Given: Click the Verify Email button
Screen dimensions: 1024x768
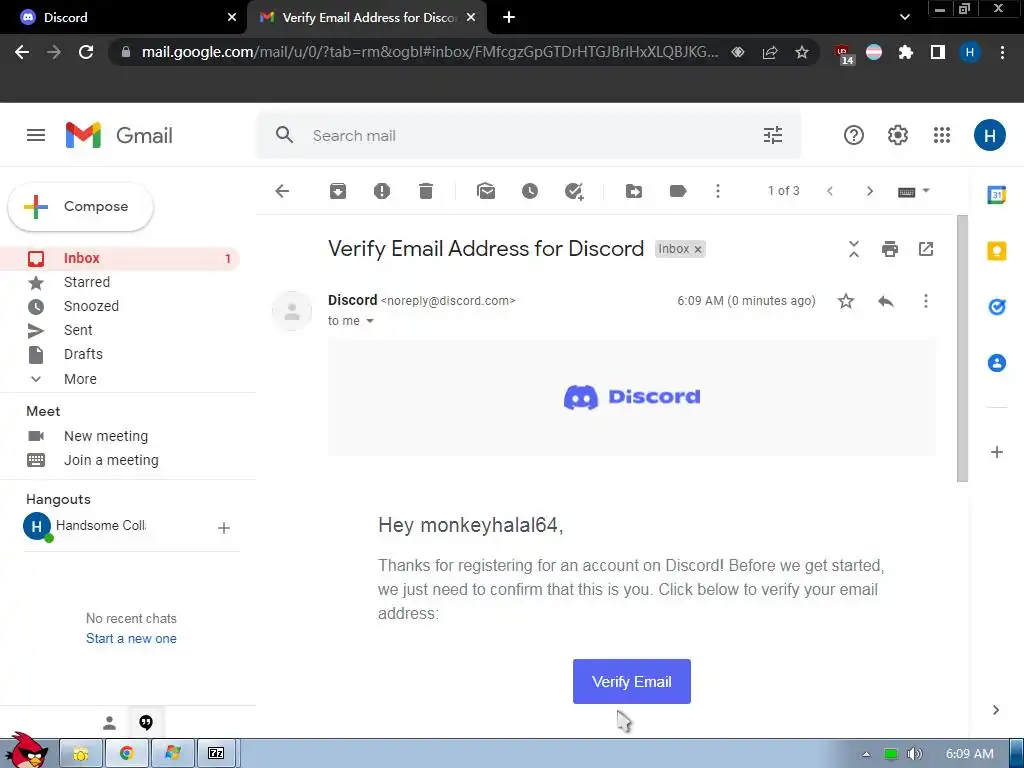Looking at the screenshot, I should click(632, 681).
